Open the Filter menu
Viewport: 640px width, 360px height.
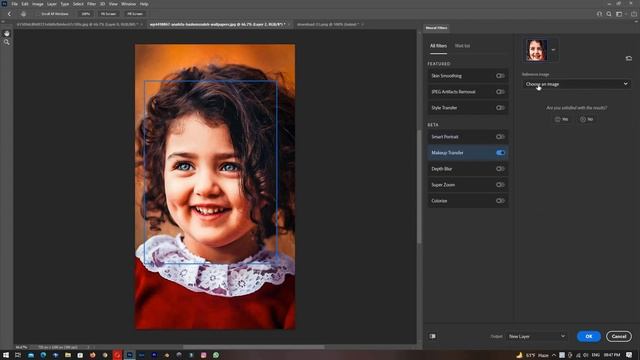(x=91, y=4)
